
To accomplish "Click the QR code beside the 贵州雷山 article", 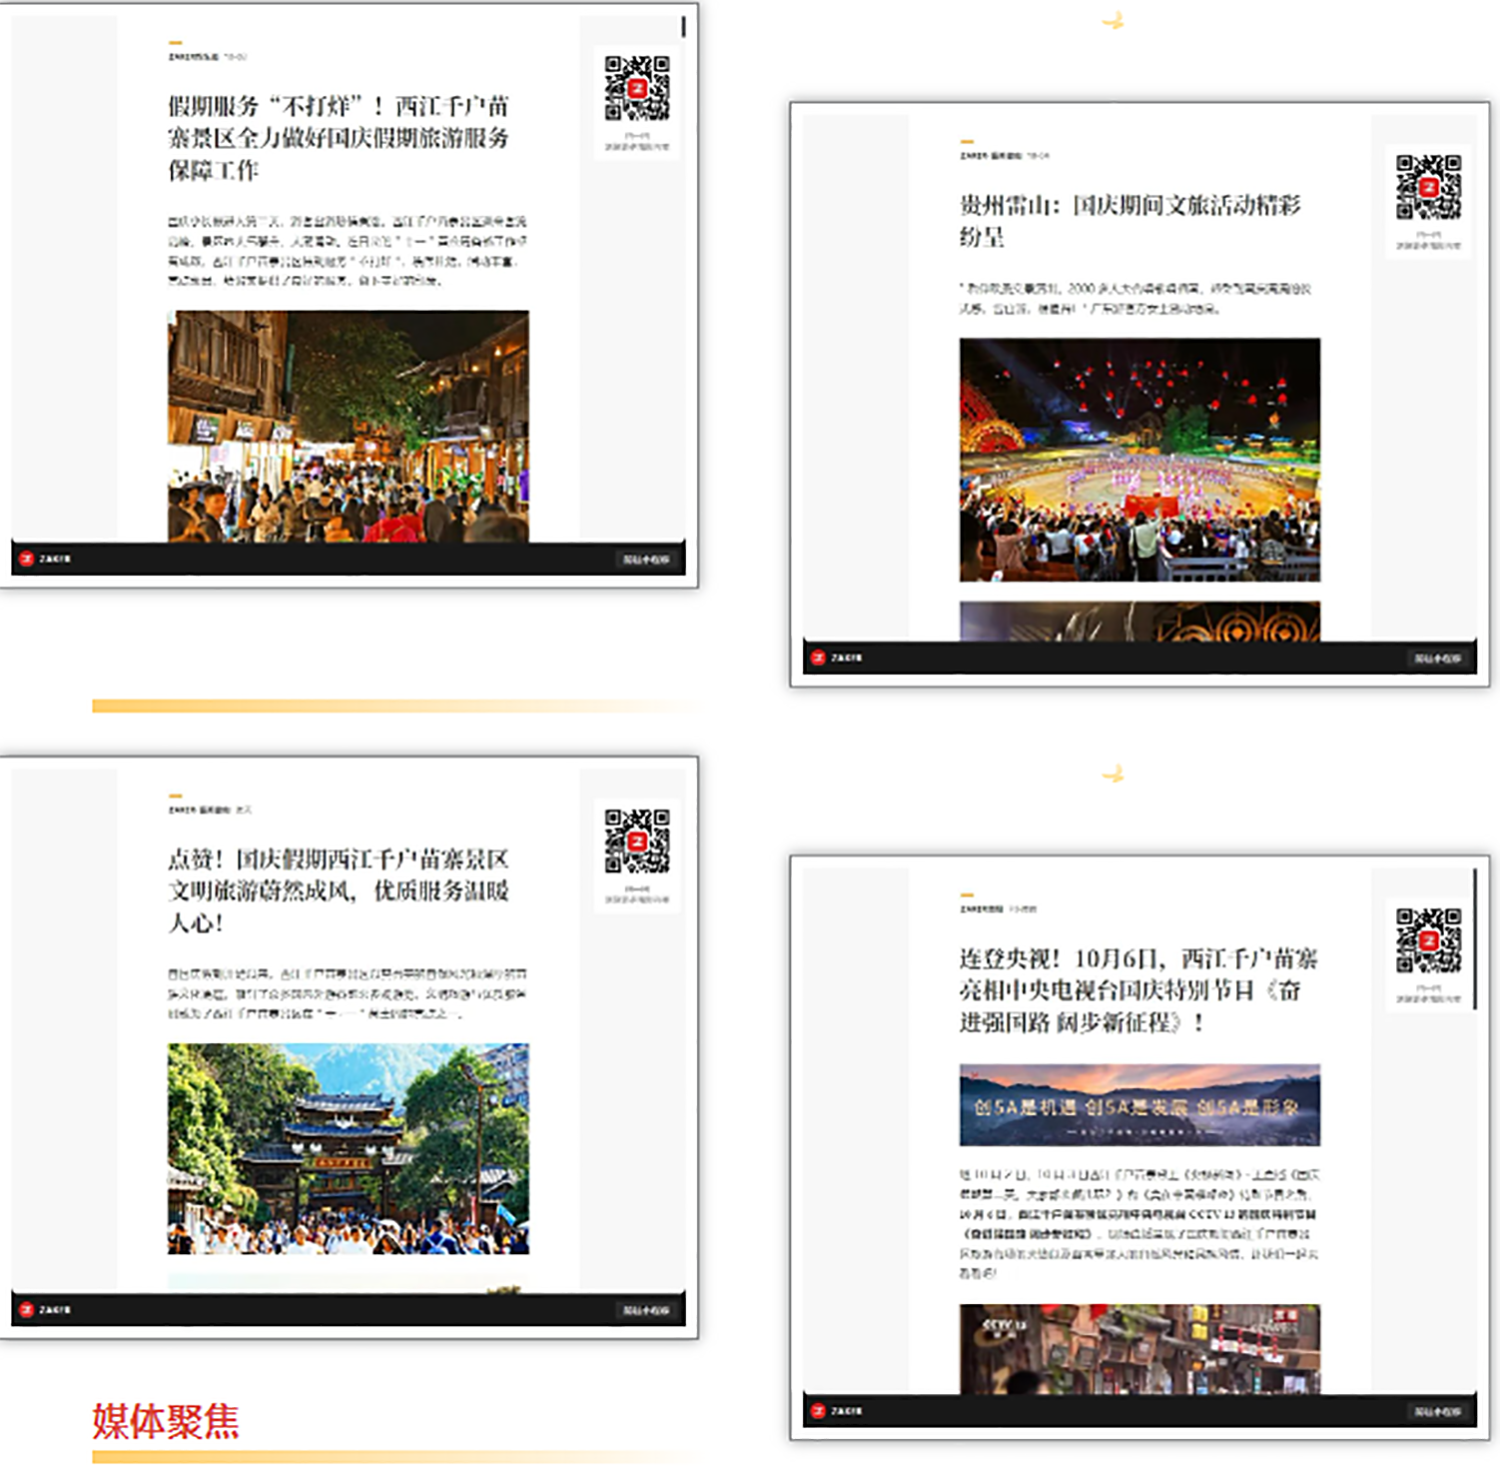I will (1428, 187).
